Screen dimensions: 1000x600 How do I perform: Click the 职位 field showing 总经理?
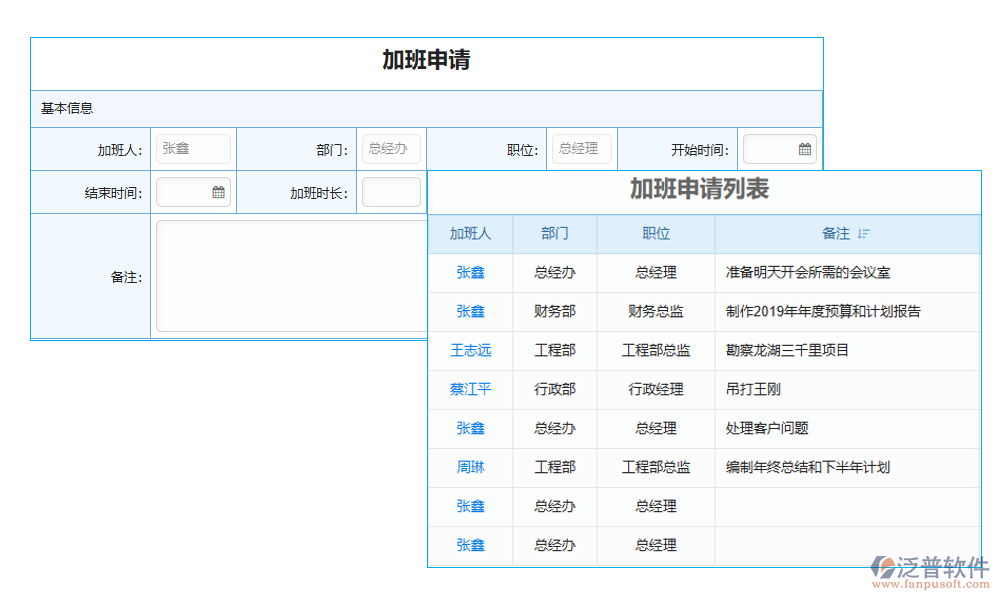coord(582,148)
